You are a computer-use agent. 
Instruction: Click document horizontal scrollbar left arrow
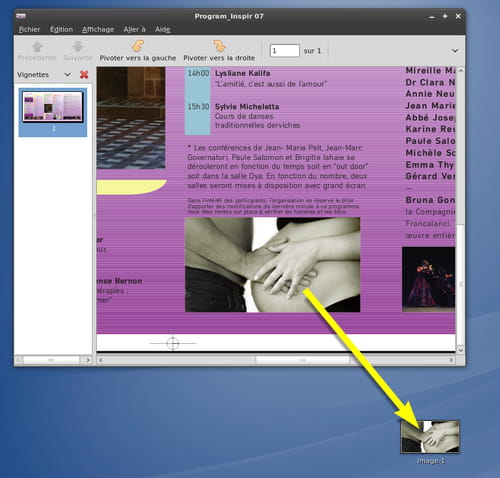coord(100,360)
